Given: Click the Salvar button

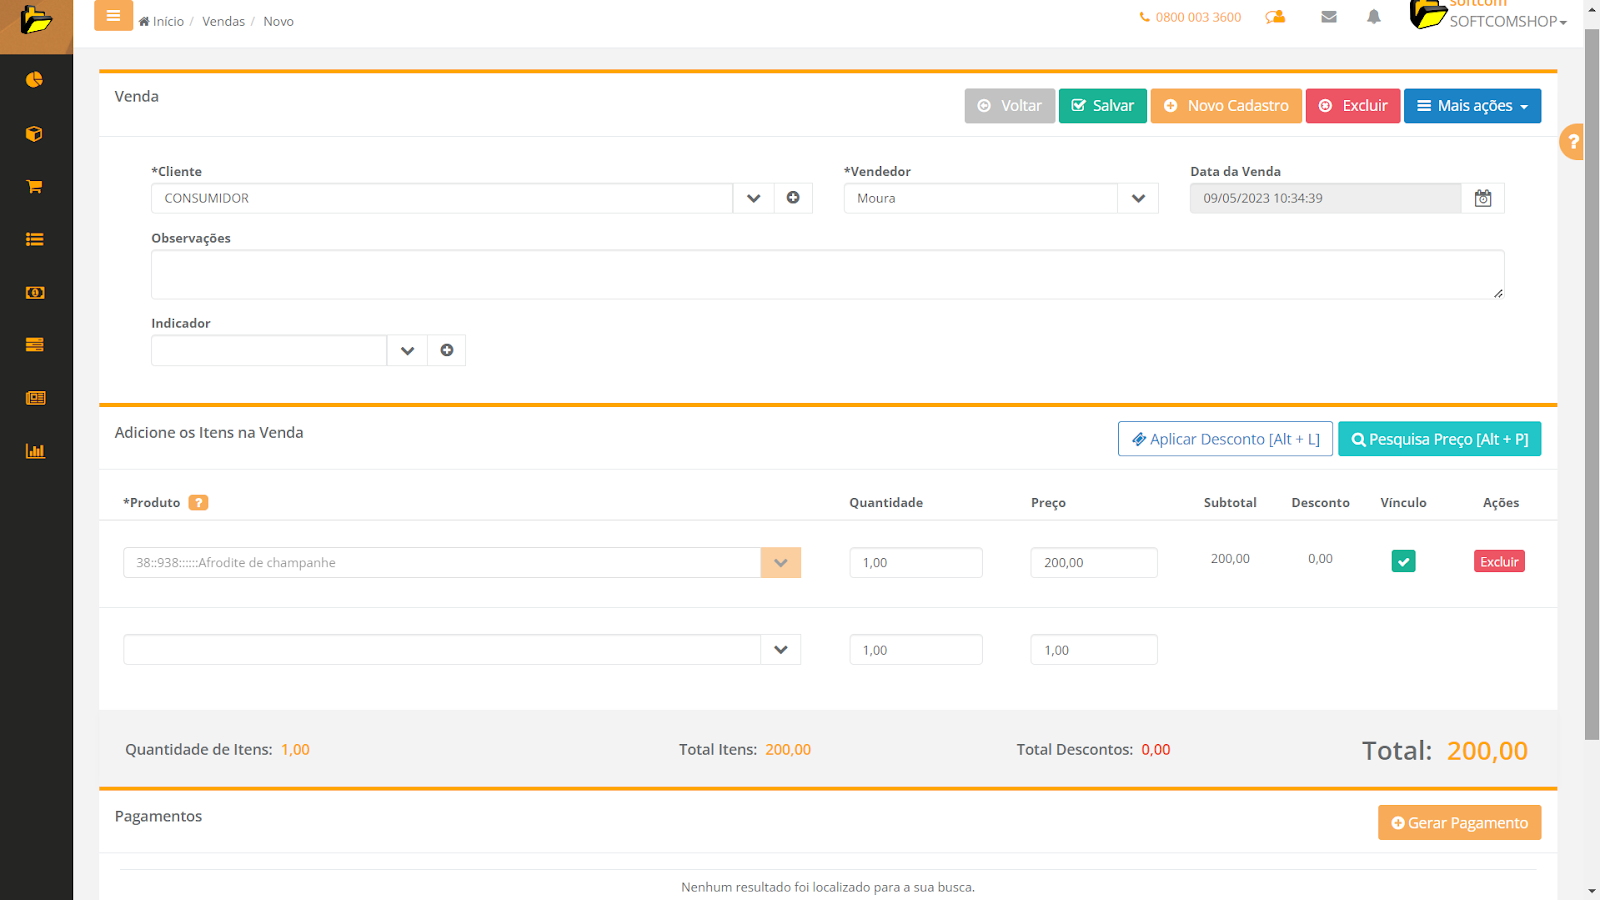Looking at the screenshot, I should click(1102, 106).
